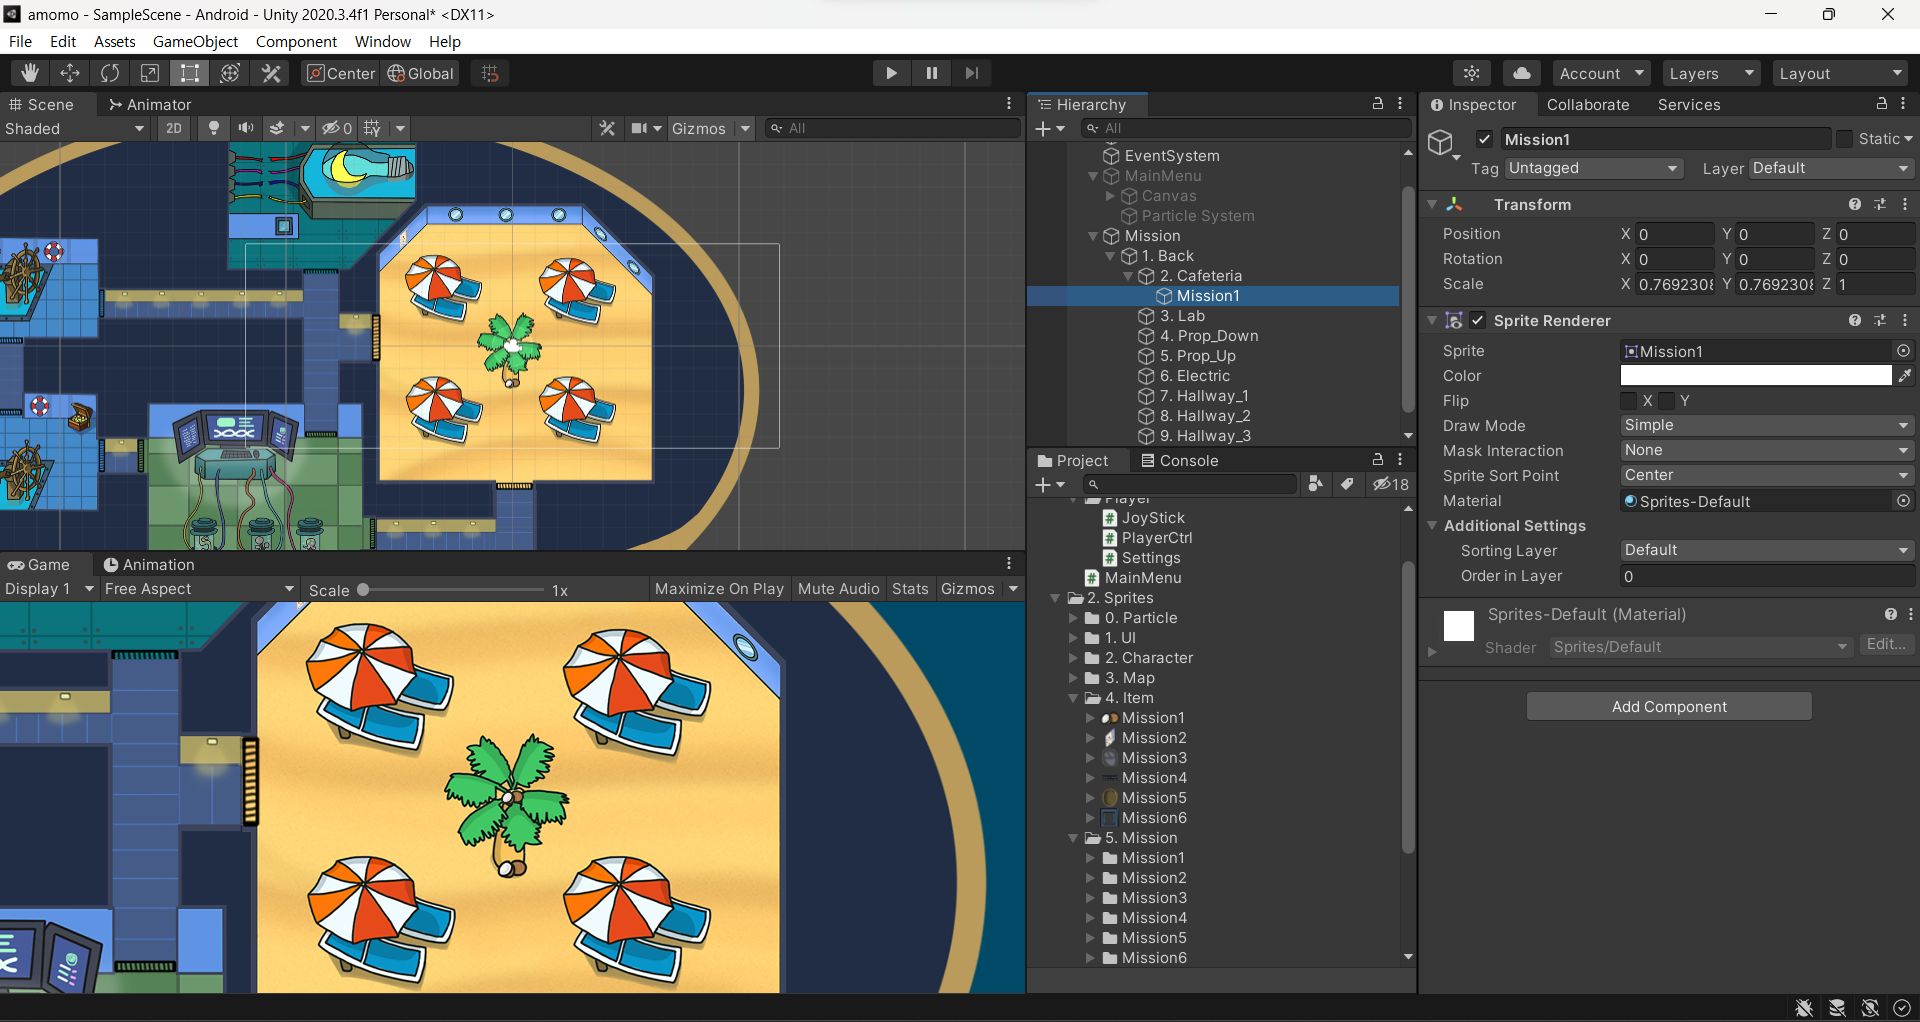This screenshot has height=1022, width=1920.
Task: Open custom editor tools
Action: point(271,73)
